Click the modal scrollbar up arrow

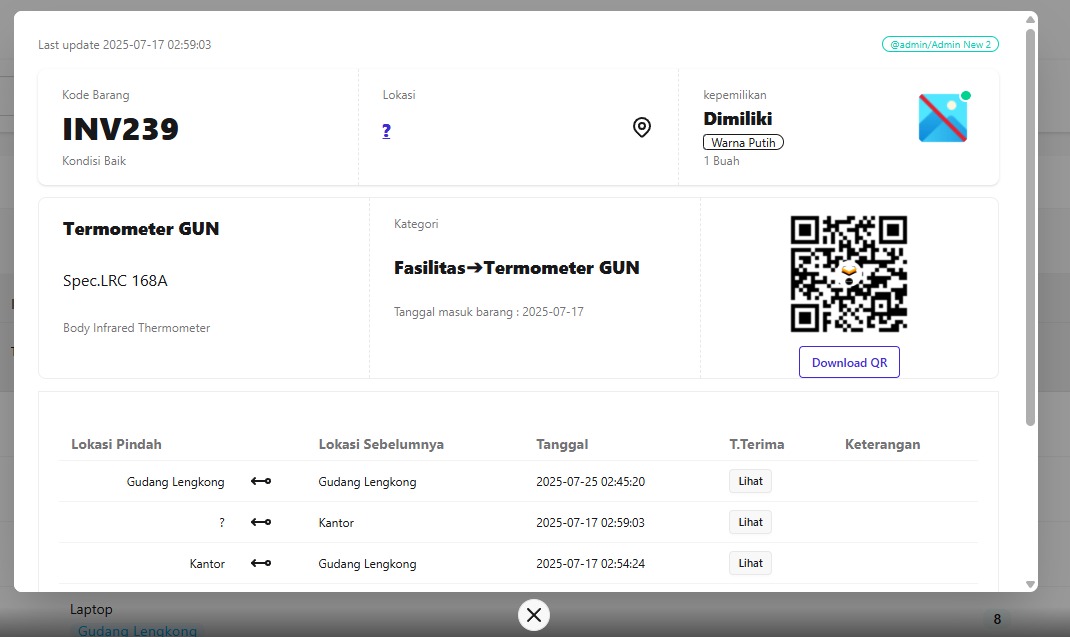(1030, 19)
